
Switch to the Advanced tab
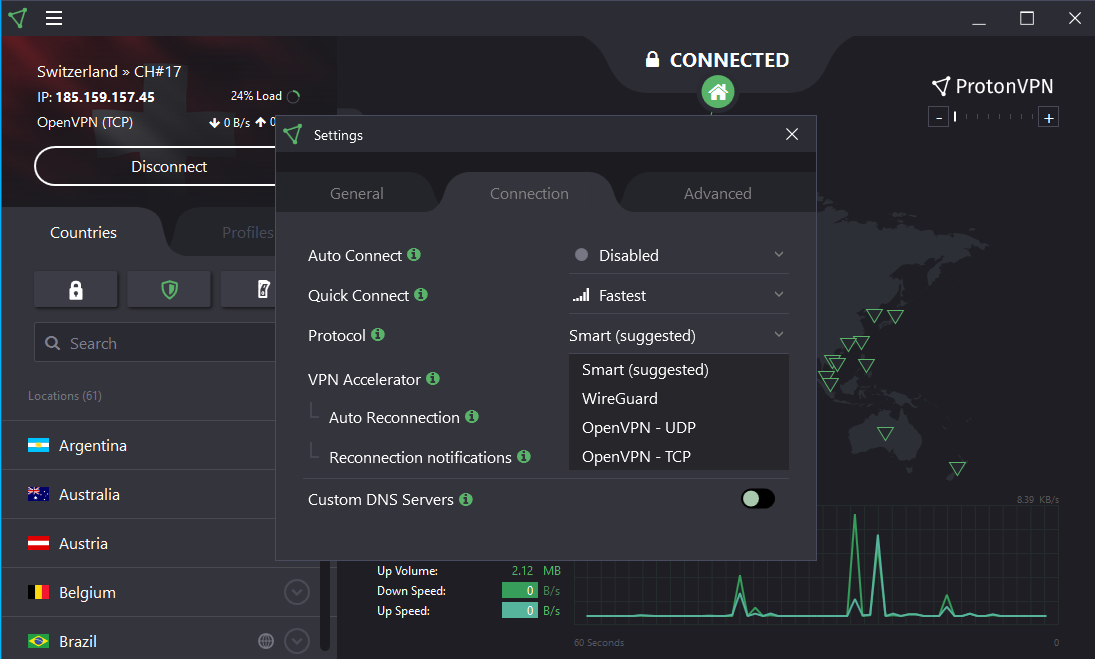point(717,193)
